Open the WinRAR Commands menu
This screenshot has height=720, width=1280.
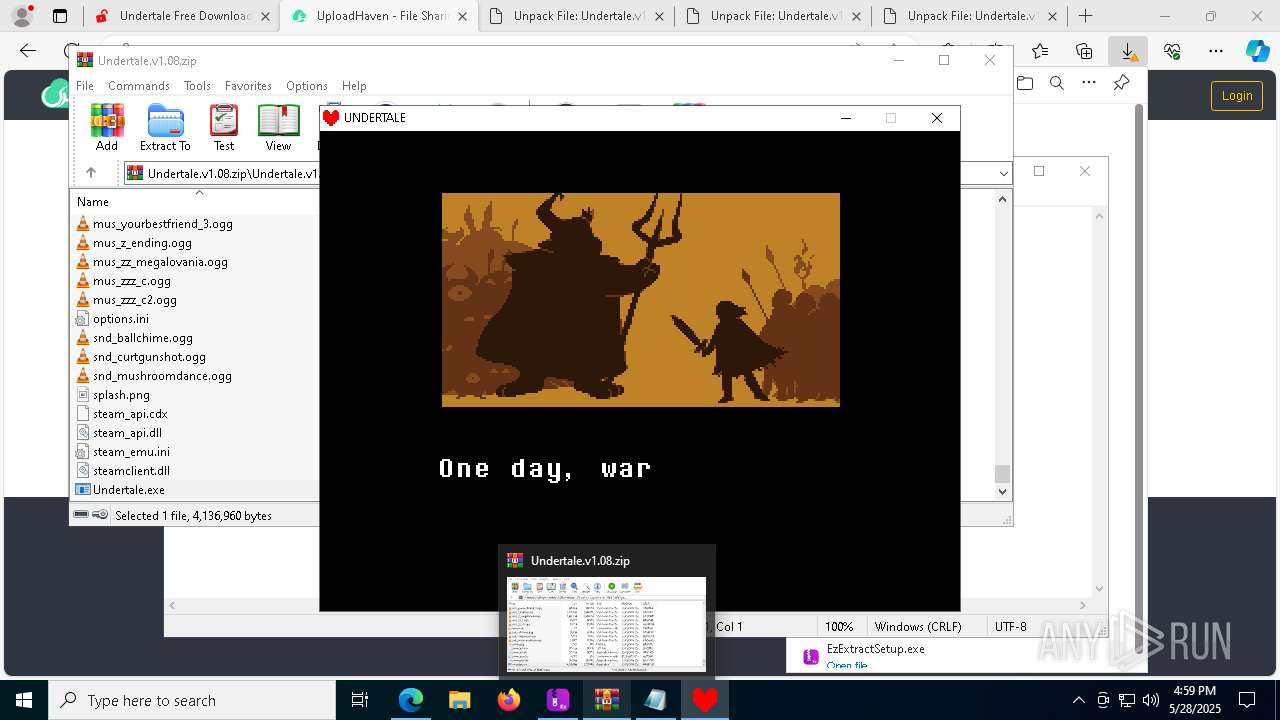pyautogui.click(x=139, y=86)
